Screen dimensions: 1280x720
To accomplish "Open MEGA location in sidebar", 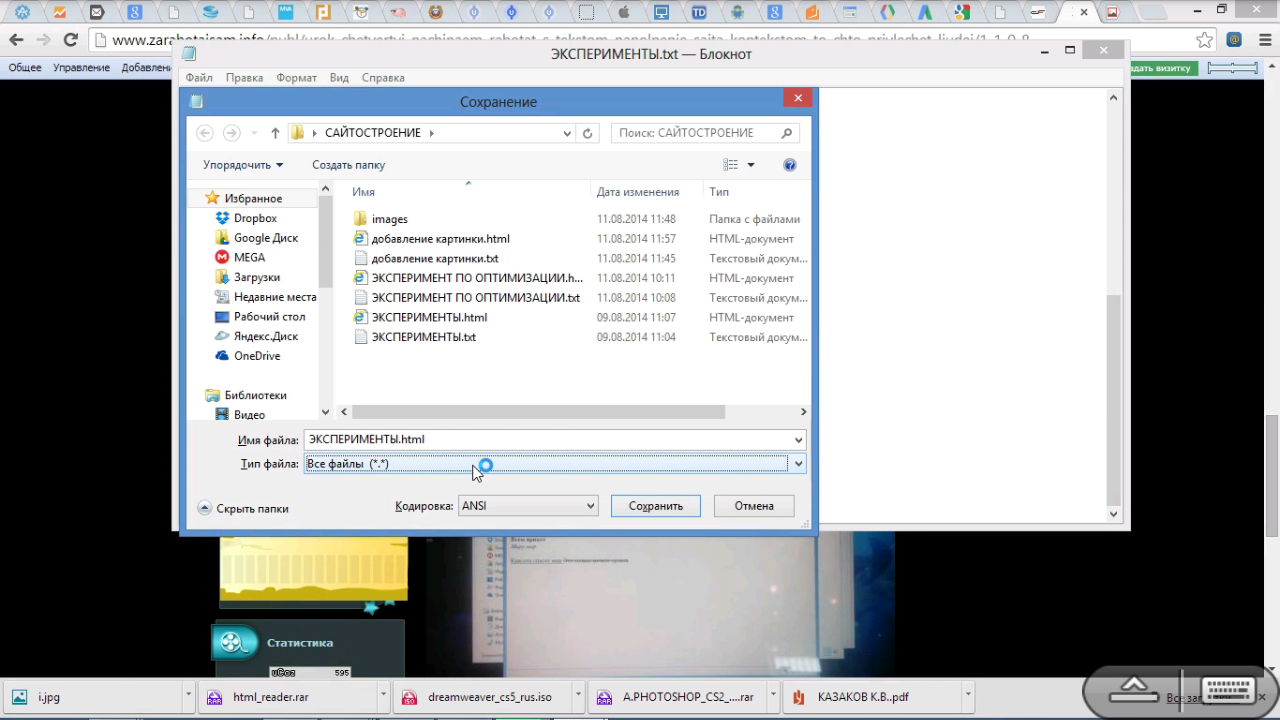I will (x=241, y=257).
